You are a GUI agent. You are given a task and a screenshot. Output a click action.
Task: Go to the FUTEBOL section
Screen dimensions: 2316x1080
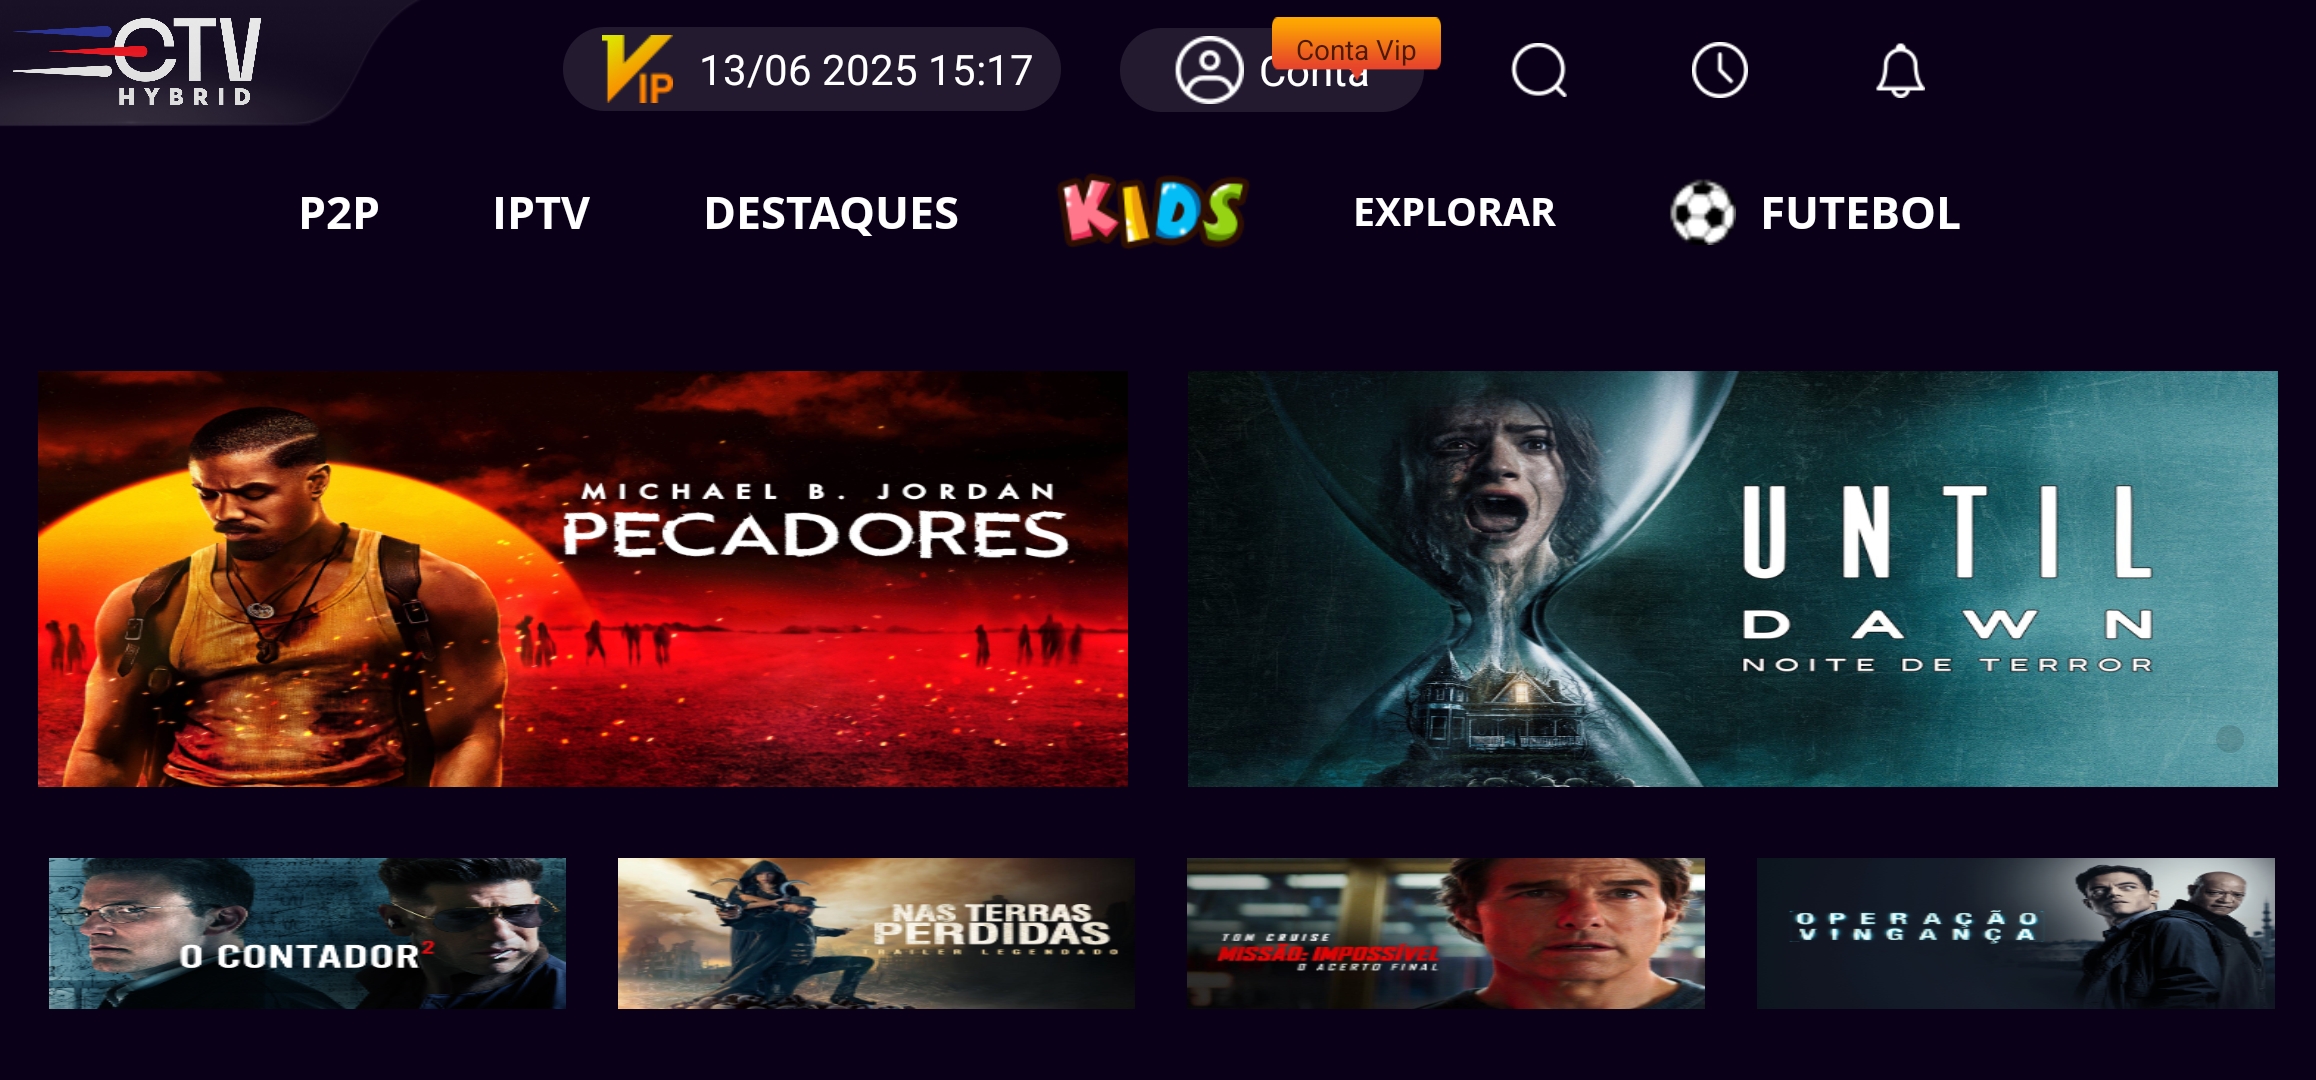click(1860, 213)
